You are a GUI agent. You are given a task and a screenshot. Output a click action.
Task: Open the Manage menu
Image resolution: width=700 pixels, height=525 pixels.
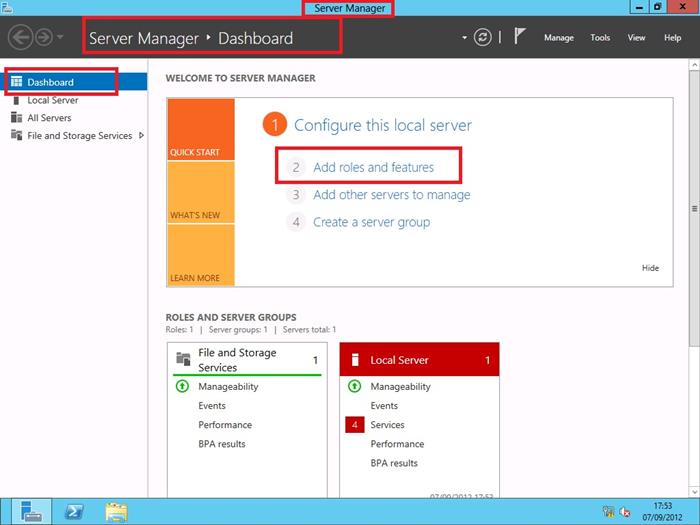pyautogui.click(x=558, y=38)
